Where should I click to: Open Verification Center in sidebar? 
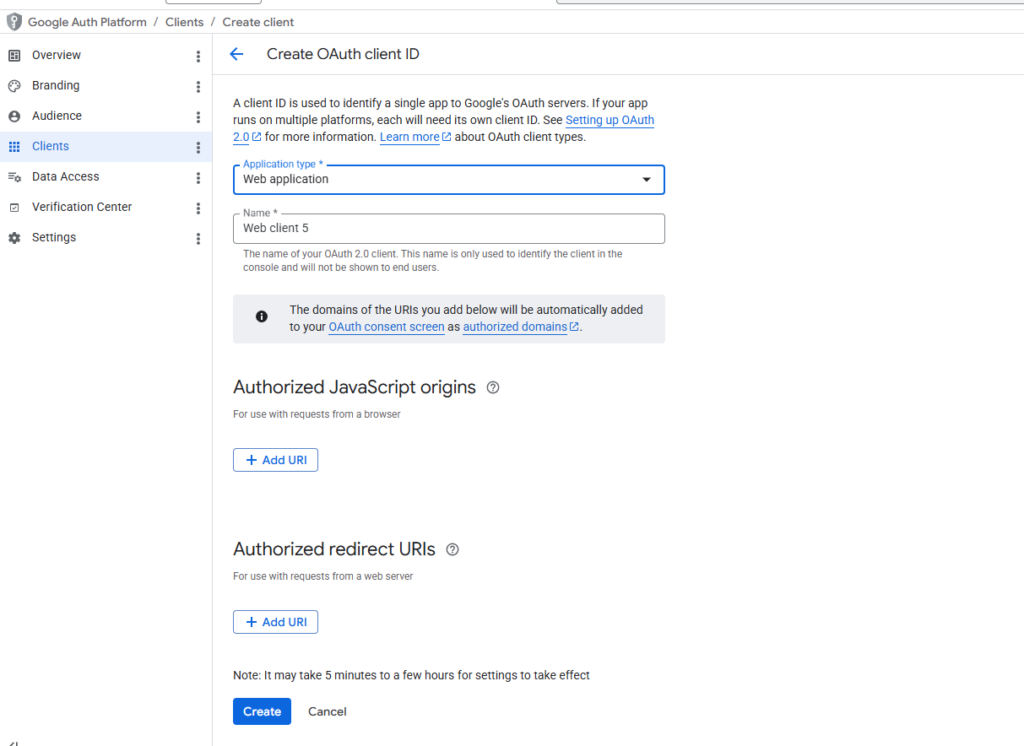pos(81,207)
